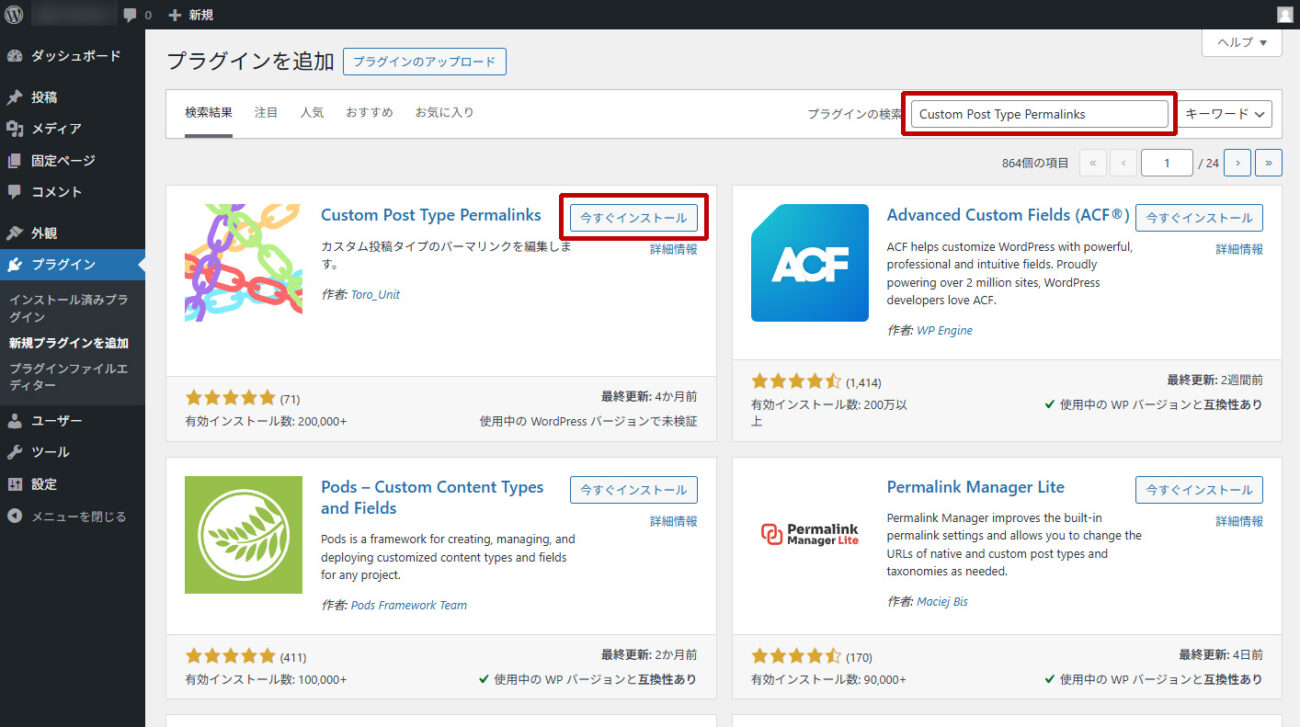Click the colorful chain plugin thumbnail
The image size is (1300, 727).
tap(244, 263)
